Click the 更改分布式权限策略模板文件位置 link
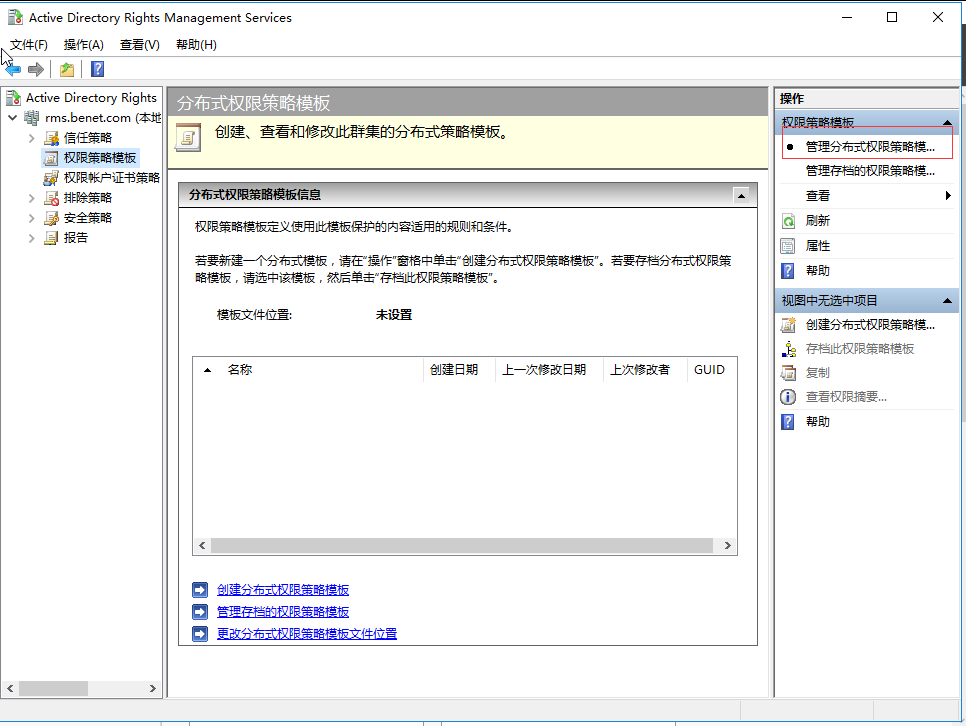 [x=307, y=634]
